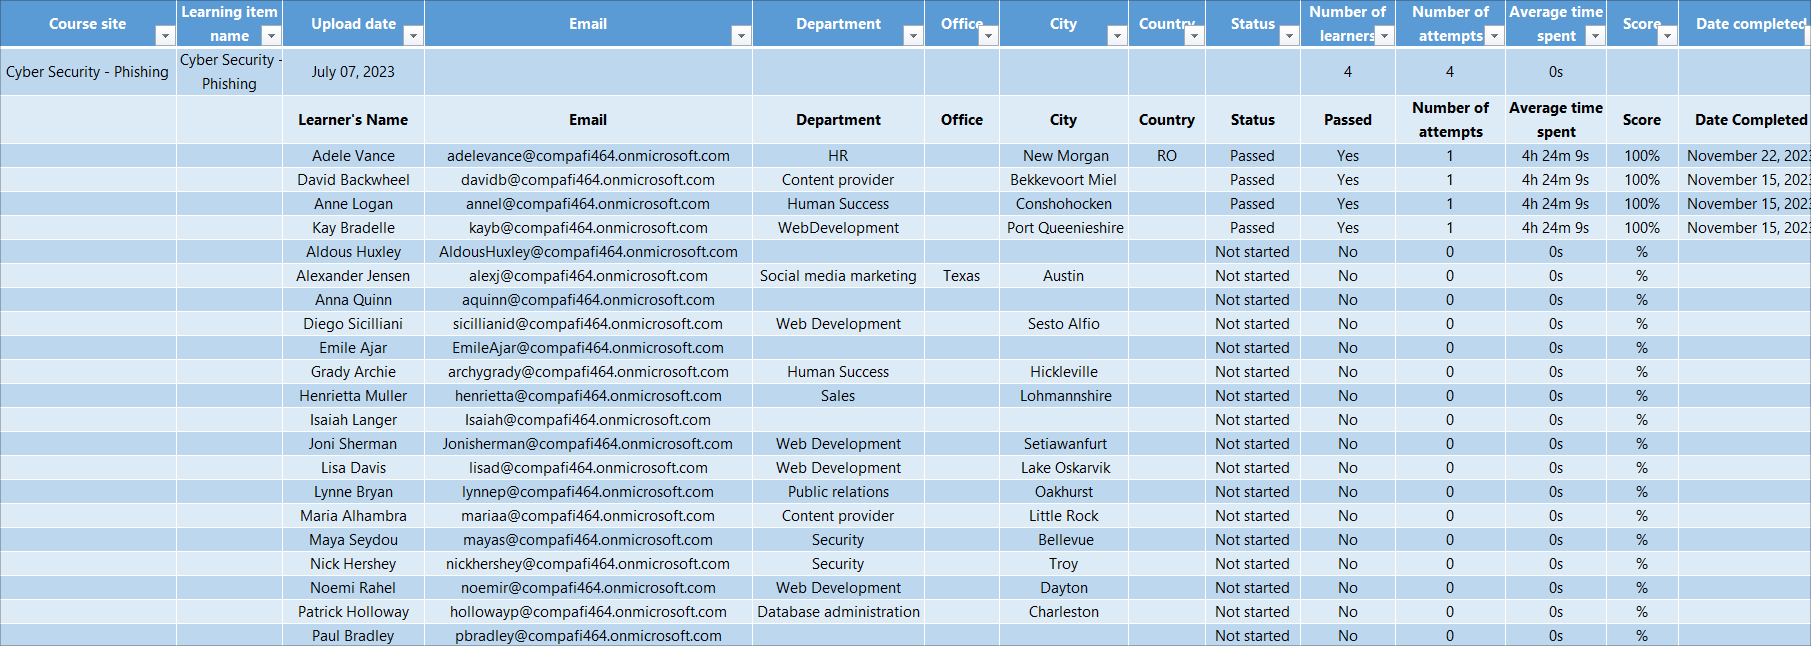
Task: Select the Cyber Security - Phishing course site cell
Action: coord(87,72)
